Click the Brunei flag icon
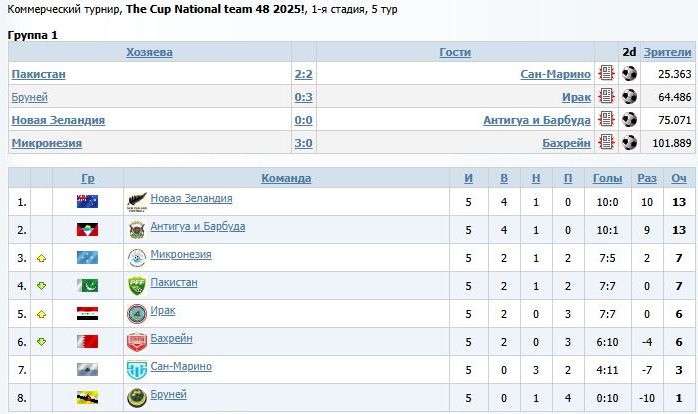Image resolution: width=698 pixels, height=414 pixels. (87, 398)
